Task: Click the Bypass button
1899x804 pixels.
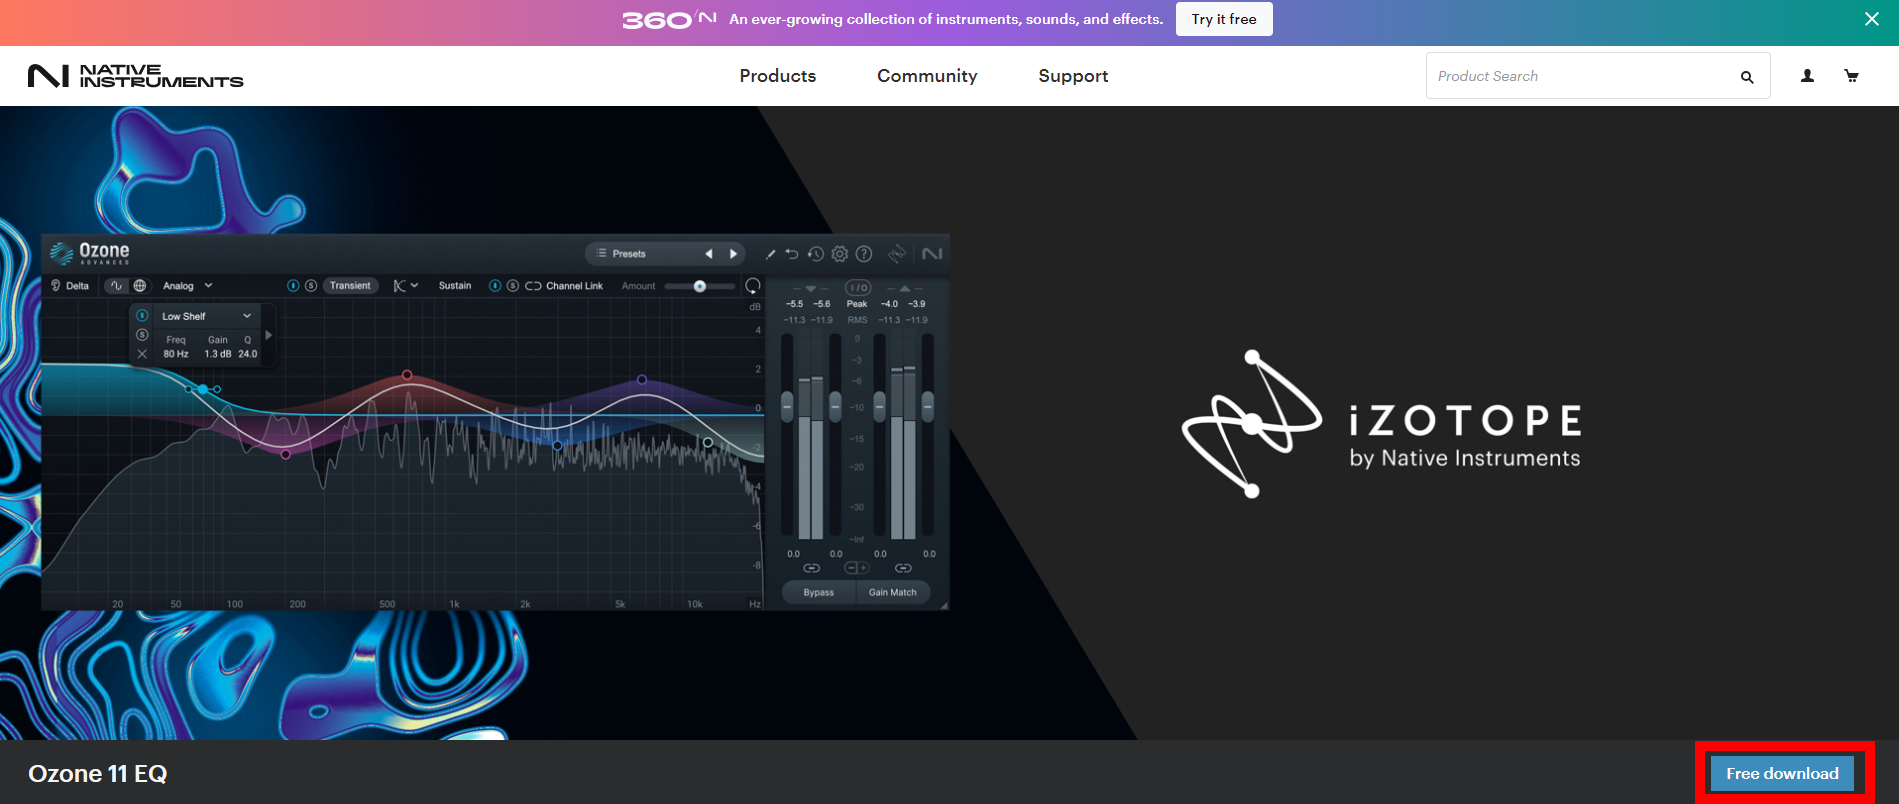Action: [818, 593]
